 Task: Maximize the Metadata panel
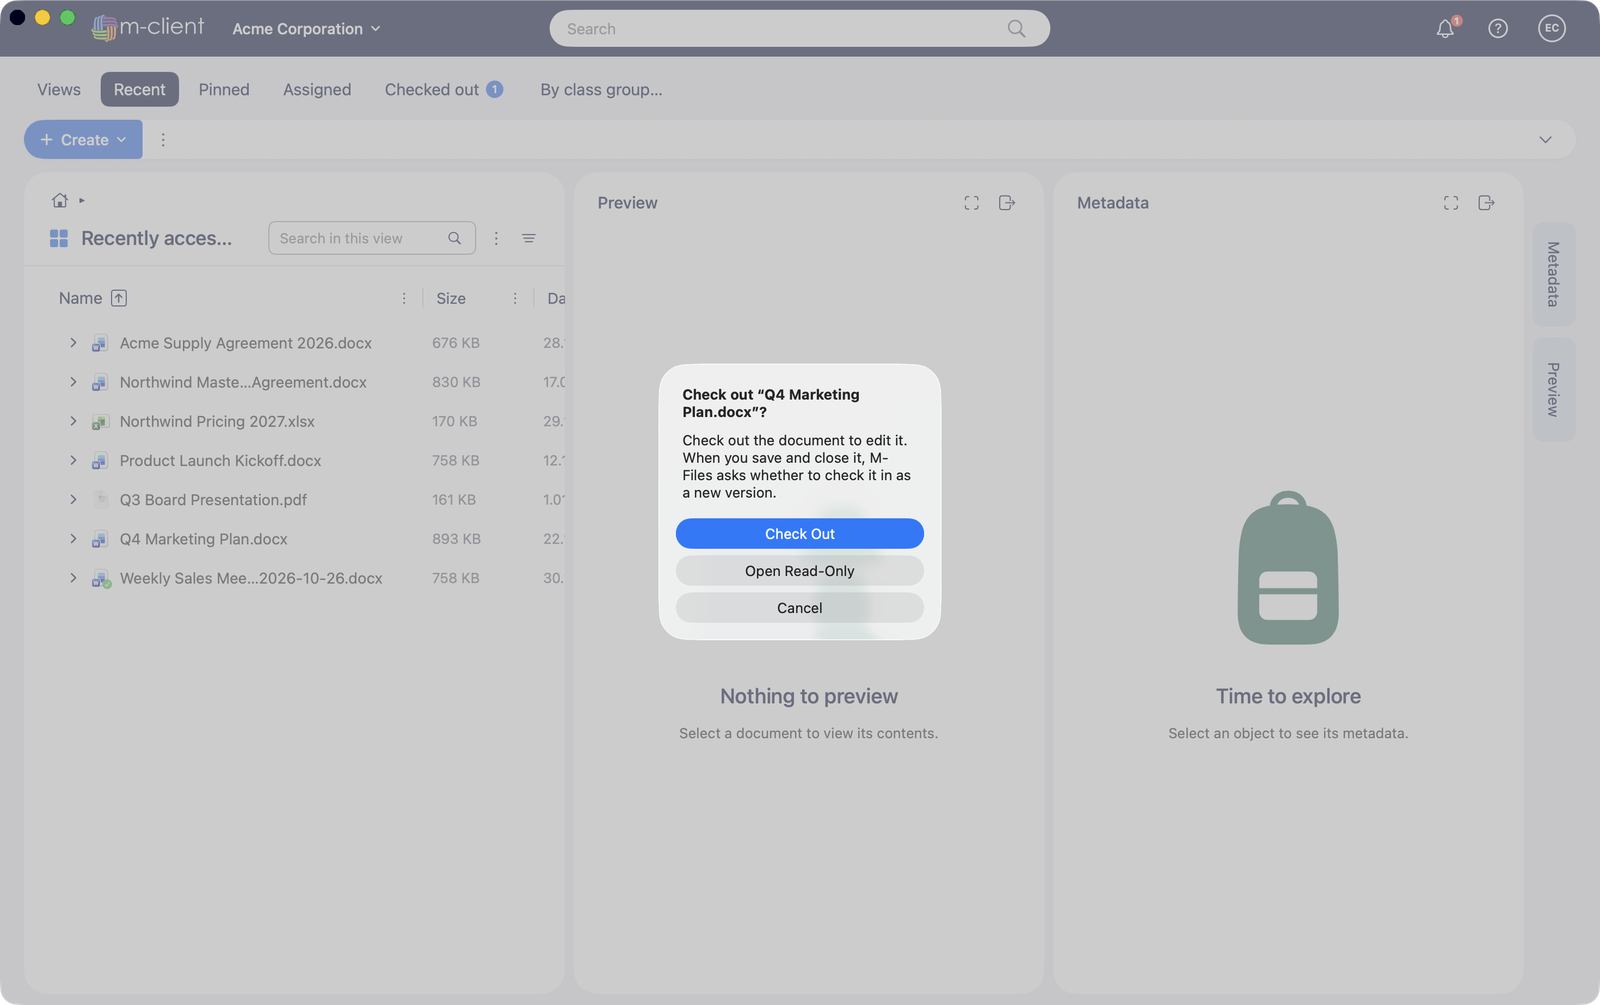[1451, 203]
